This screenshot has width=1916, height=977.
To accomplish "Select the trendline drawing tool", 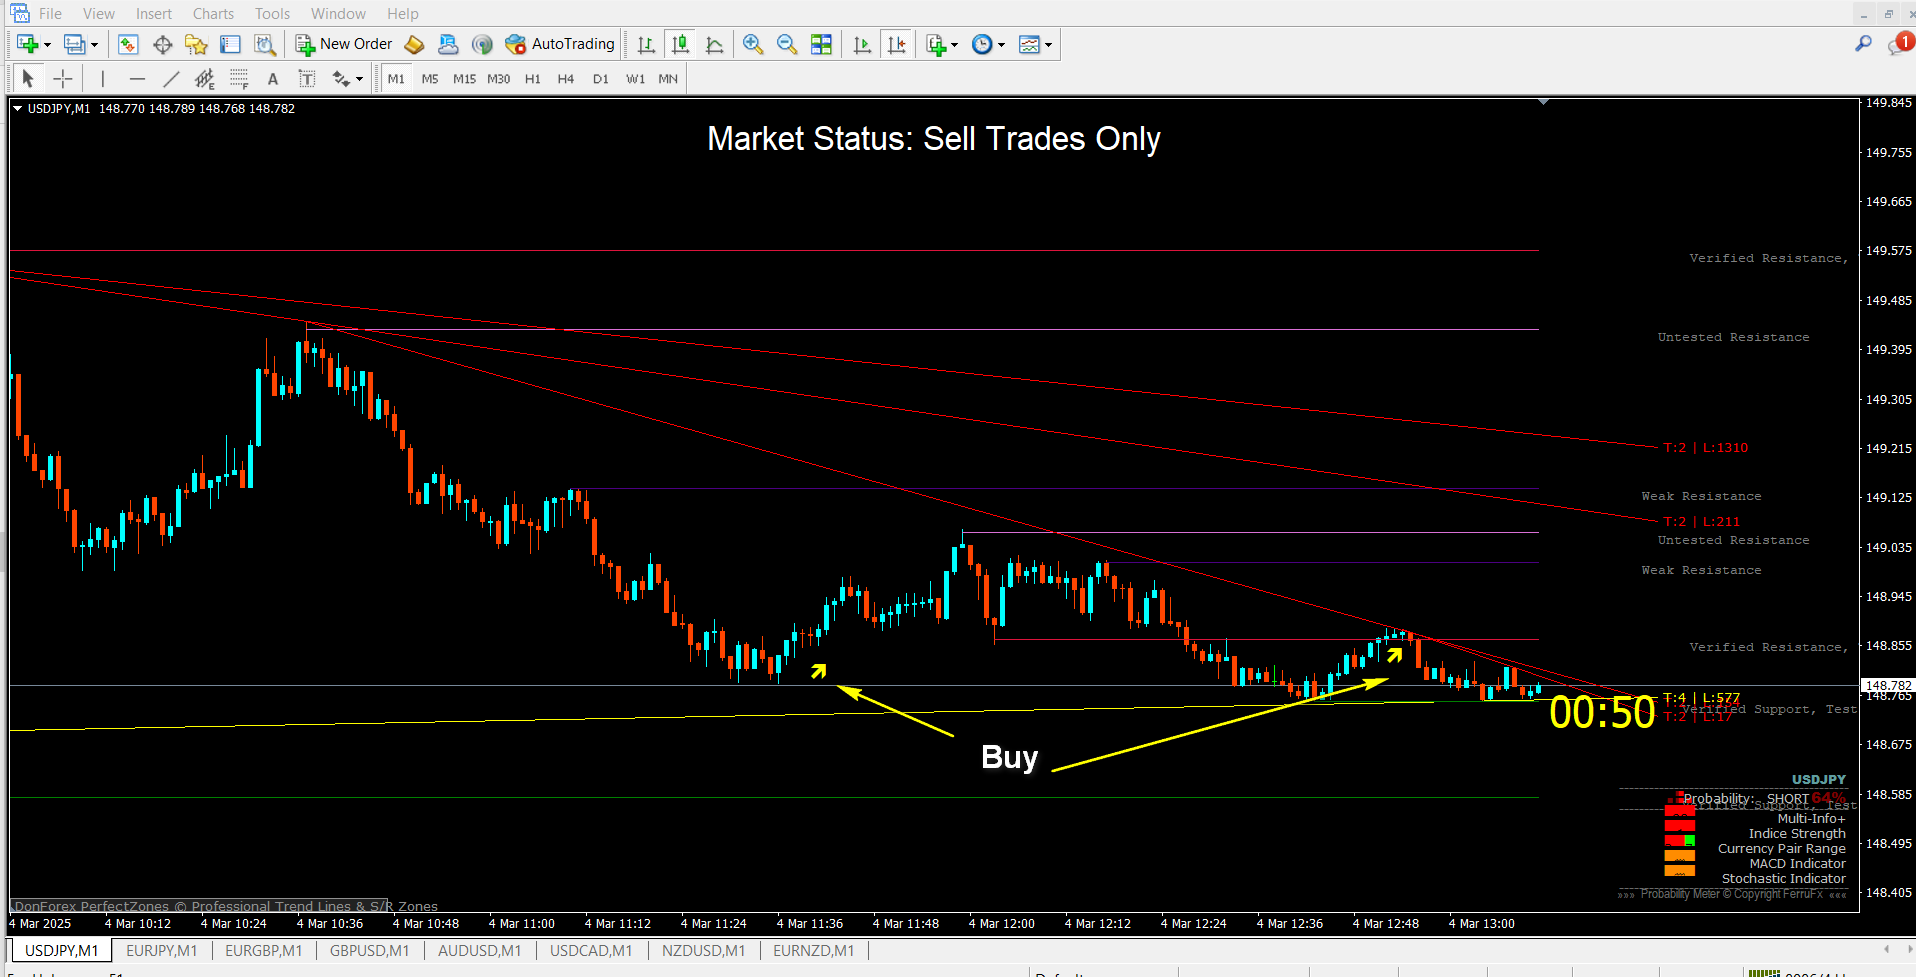I will pos(171,79).
